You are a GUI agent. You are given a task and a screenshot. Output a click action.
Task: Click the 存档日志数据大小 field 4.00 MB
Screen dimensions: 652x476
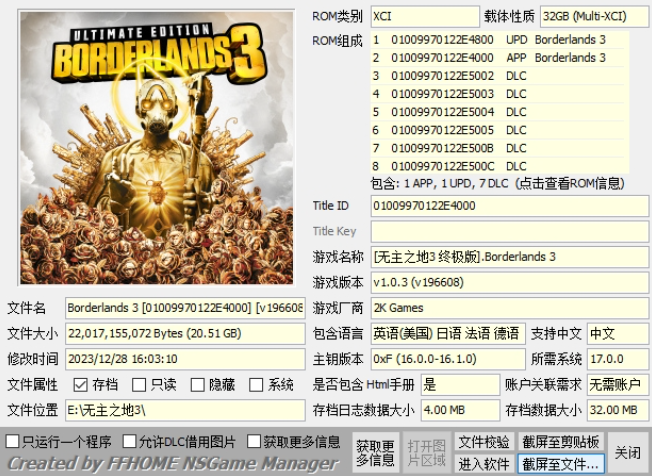[x=460, y=411]
